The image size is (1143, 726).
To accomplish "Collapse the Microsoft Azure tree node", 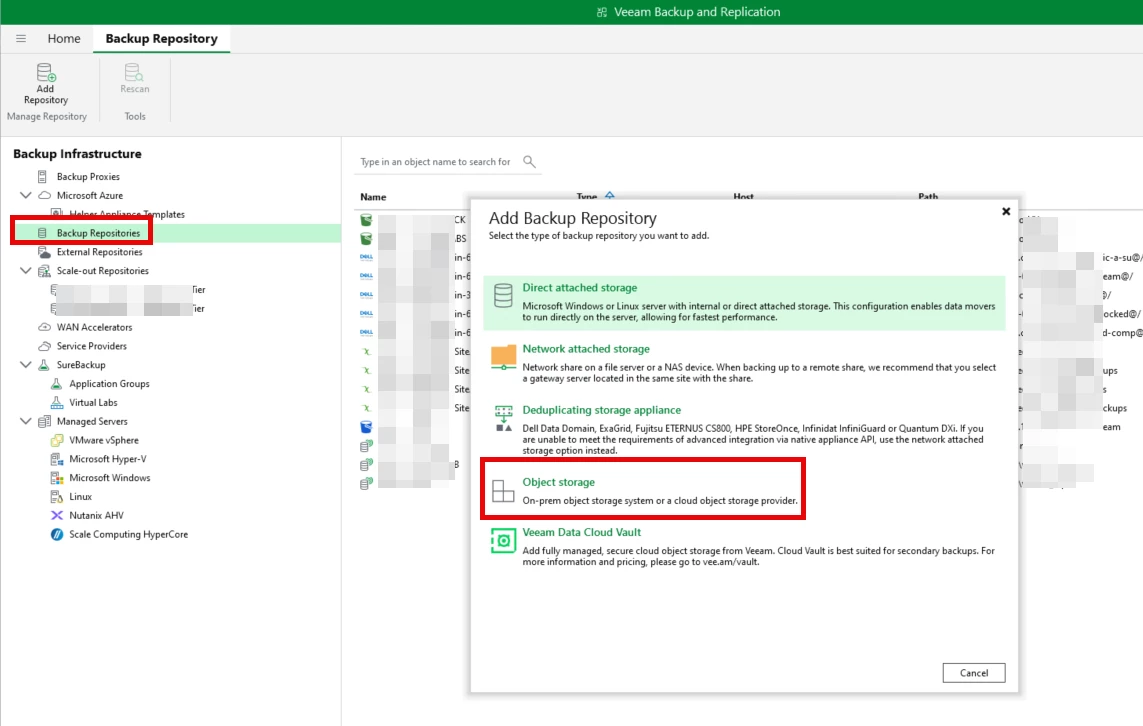I will pos(26,195).
